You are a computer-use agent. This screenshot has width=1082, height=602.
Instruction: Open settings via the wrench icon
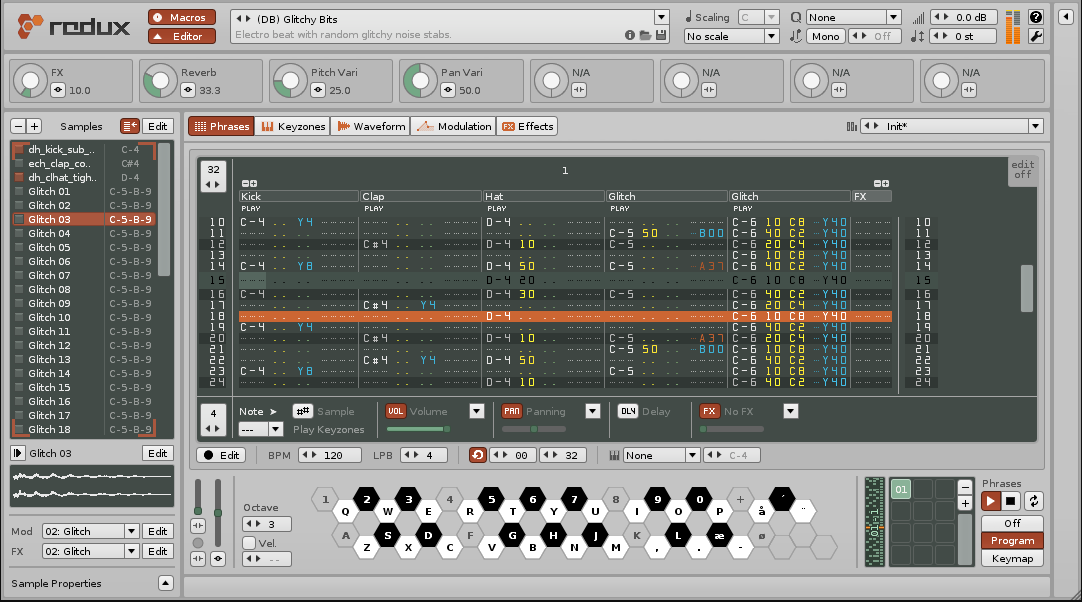(1036, 37)
